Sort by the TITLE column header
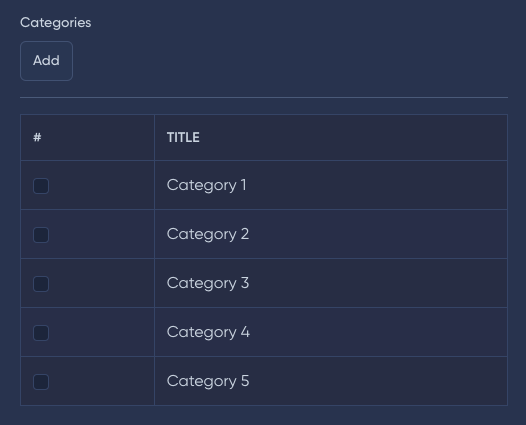 (x=183, y=138)
